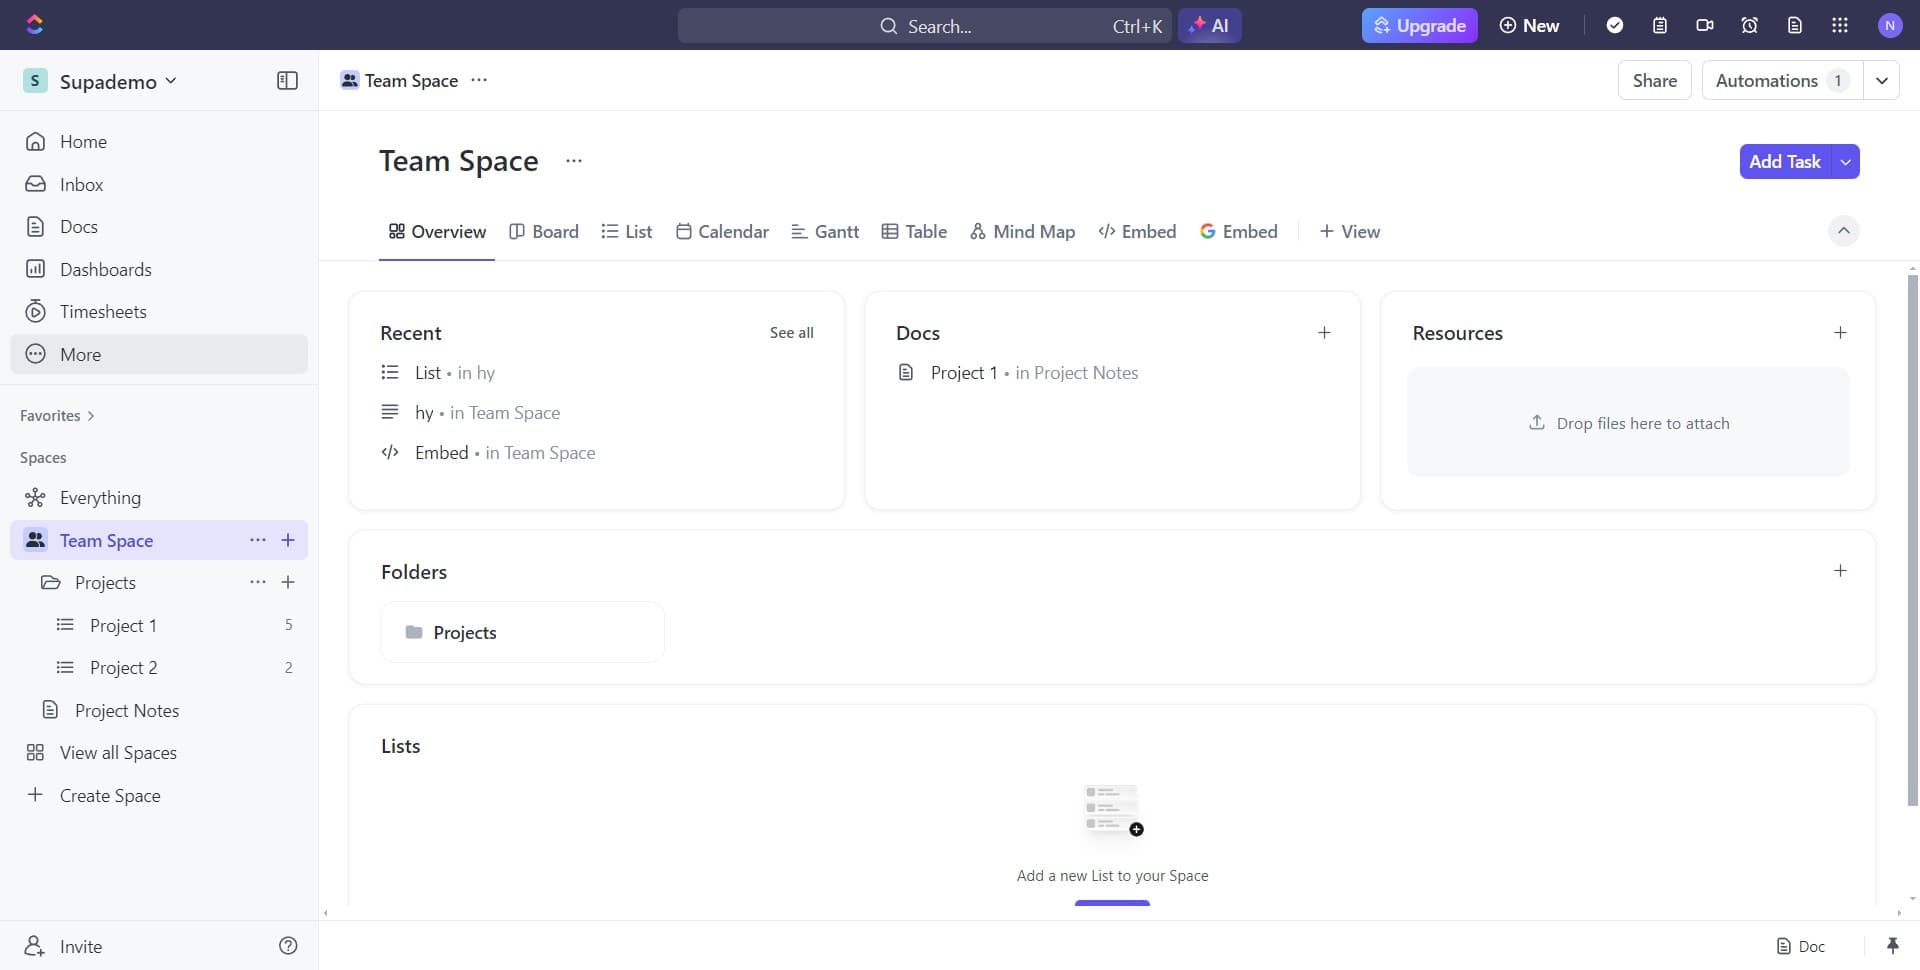Screen dimensions: 1920x970
Task: Click the AI button in the top bar
Action: pos(1210,25)
